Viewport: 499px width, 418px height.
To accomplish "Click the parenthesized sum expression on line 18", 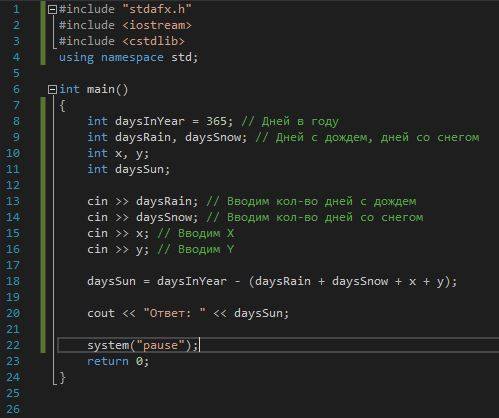I will pyautogui.click(x=350, y=281).
